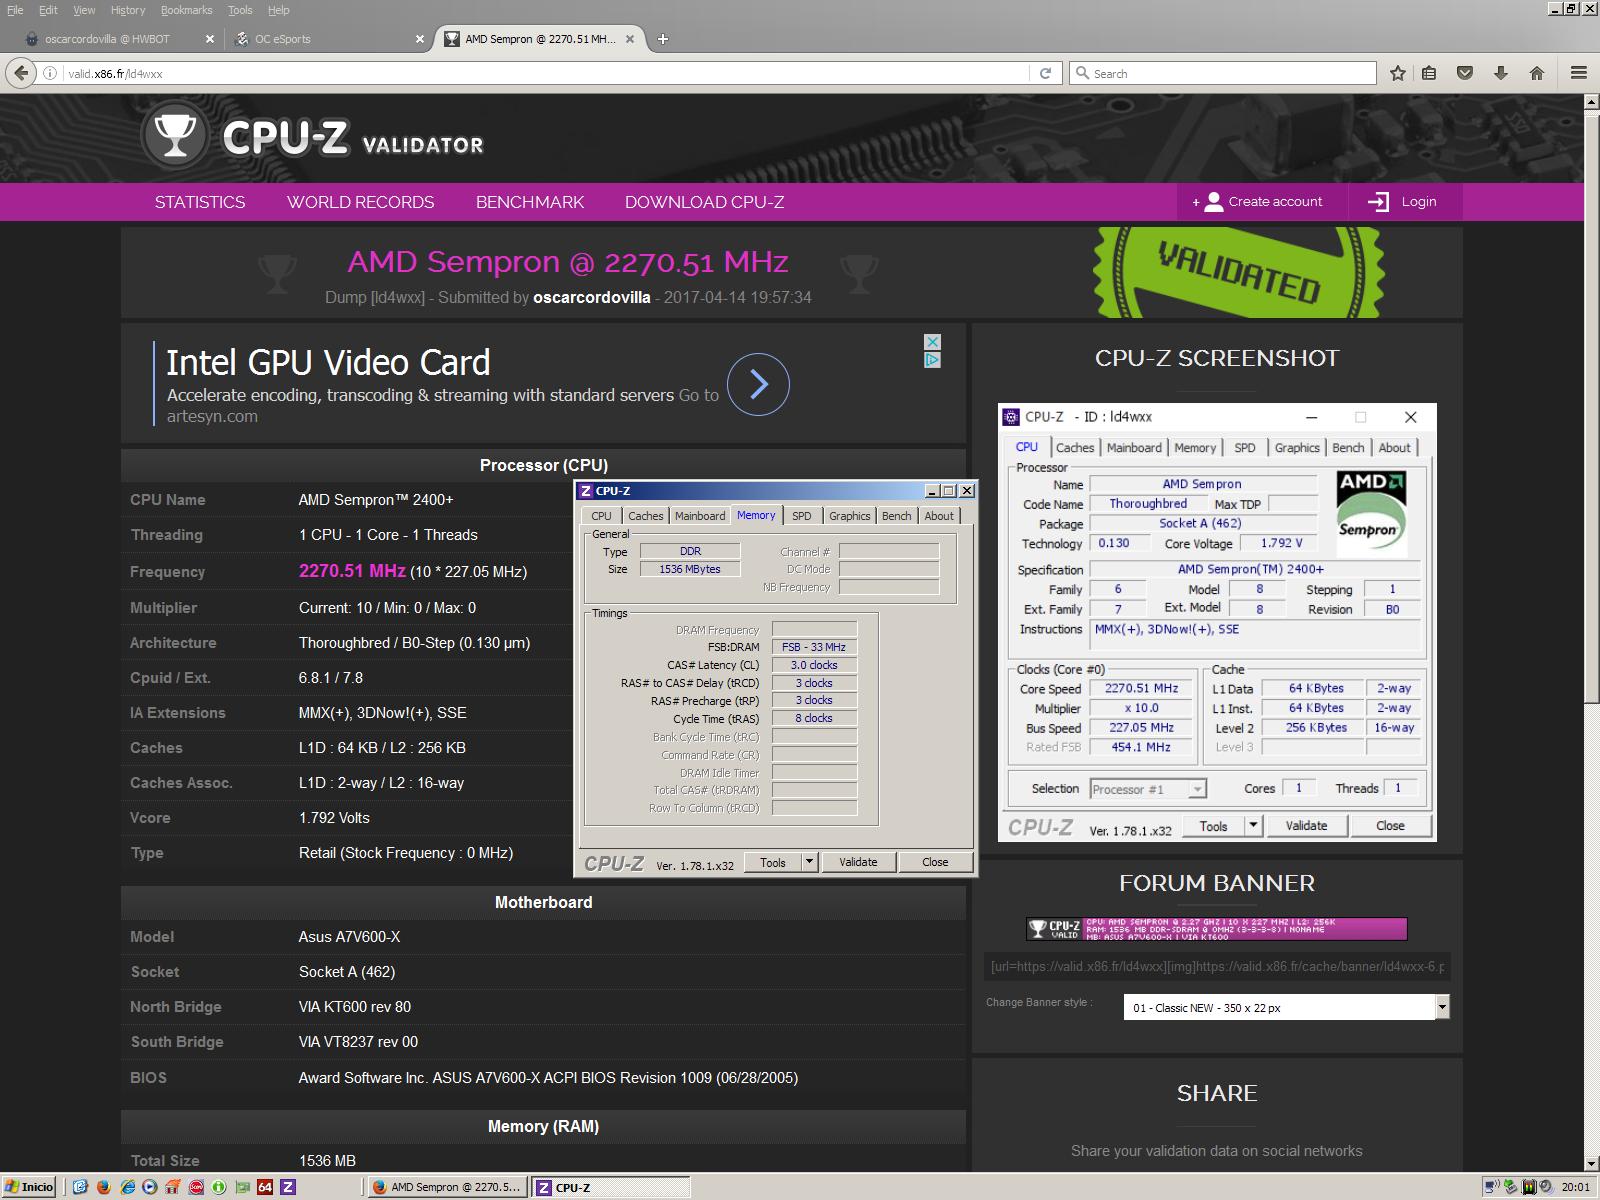Image resolution: width=1600 pixels, height=1200 pixels.
Task: Open Windows Media Player quick launch icon
Action: 150,1187
